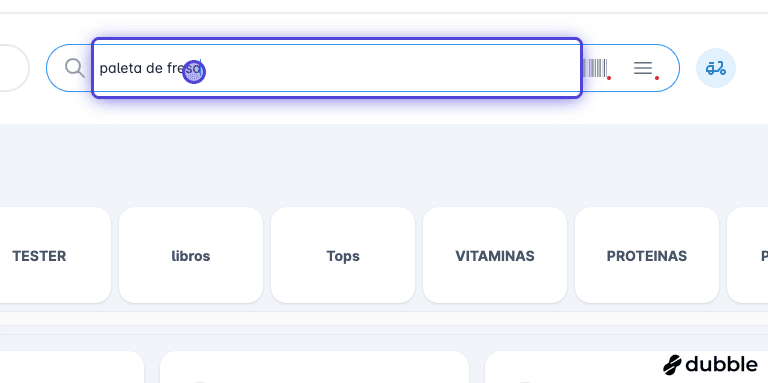Image resolution: width=768 pixels, height=383 pixels.
Task: Select the libros category card
Action: [x=191, y=255]
